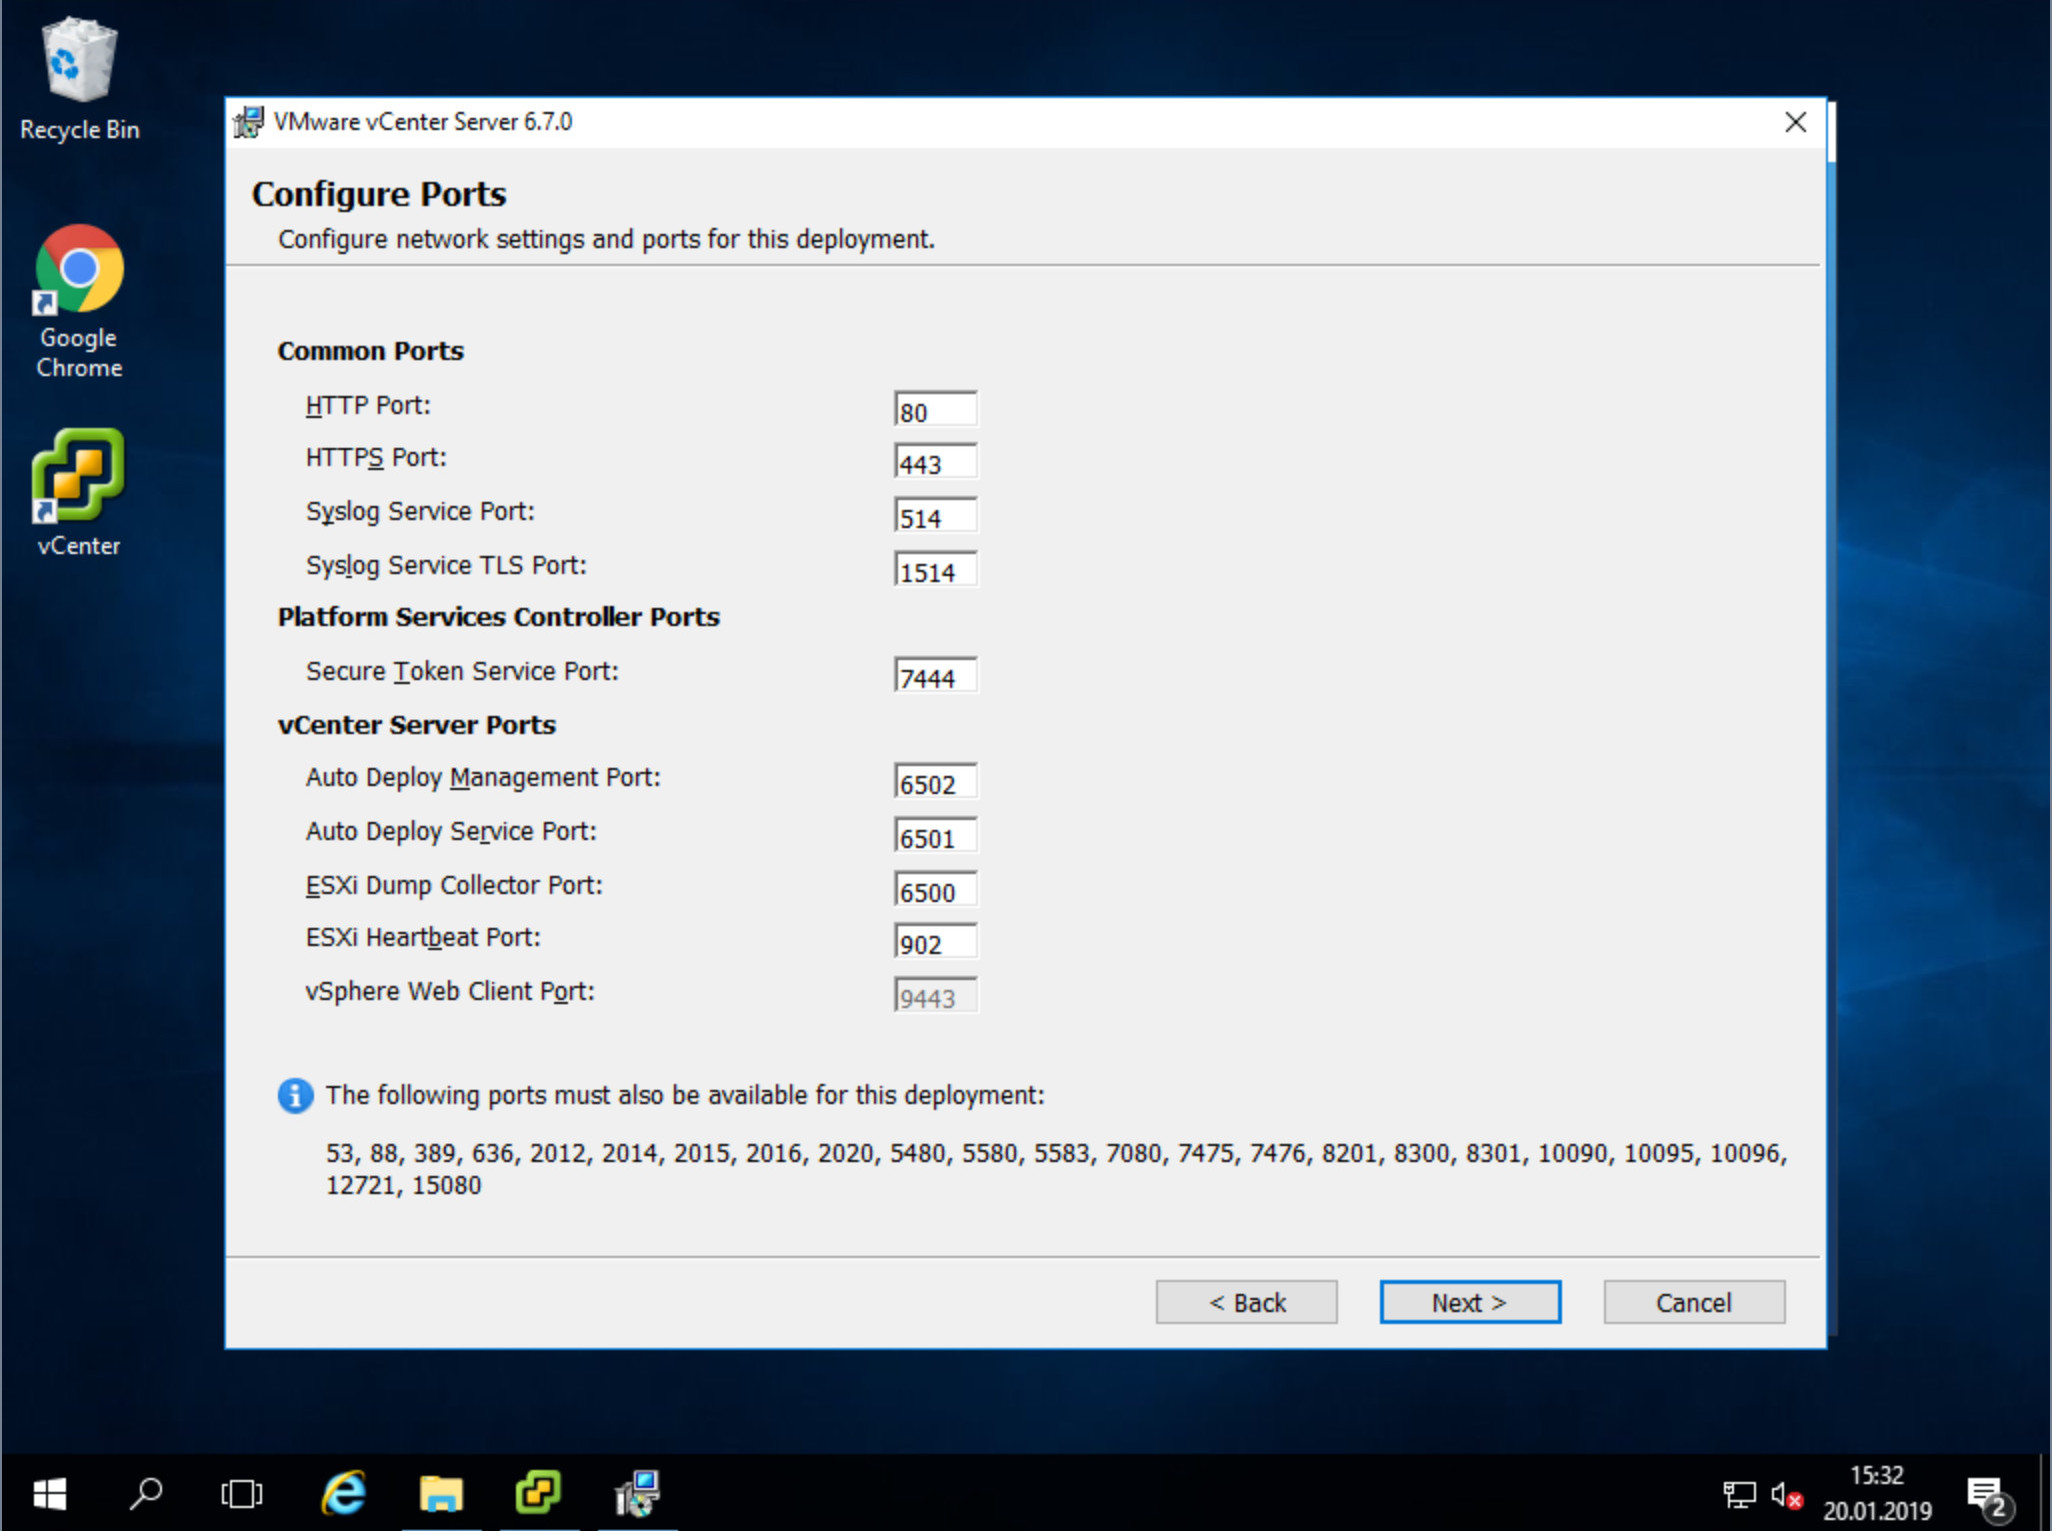The height and width of the screenshot is (1531, 2052).
Task: Click into the HTTP Port field
Action: pyautogui.click(x=934, y=411)
